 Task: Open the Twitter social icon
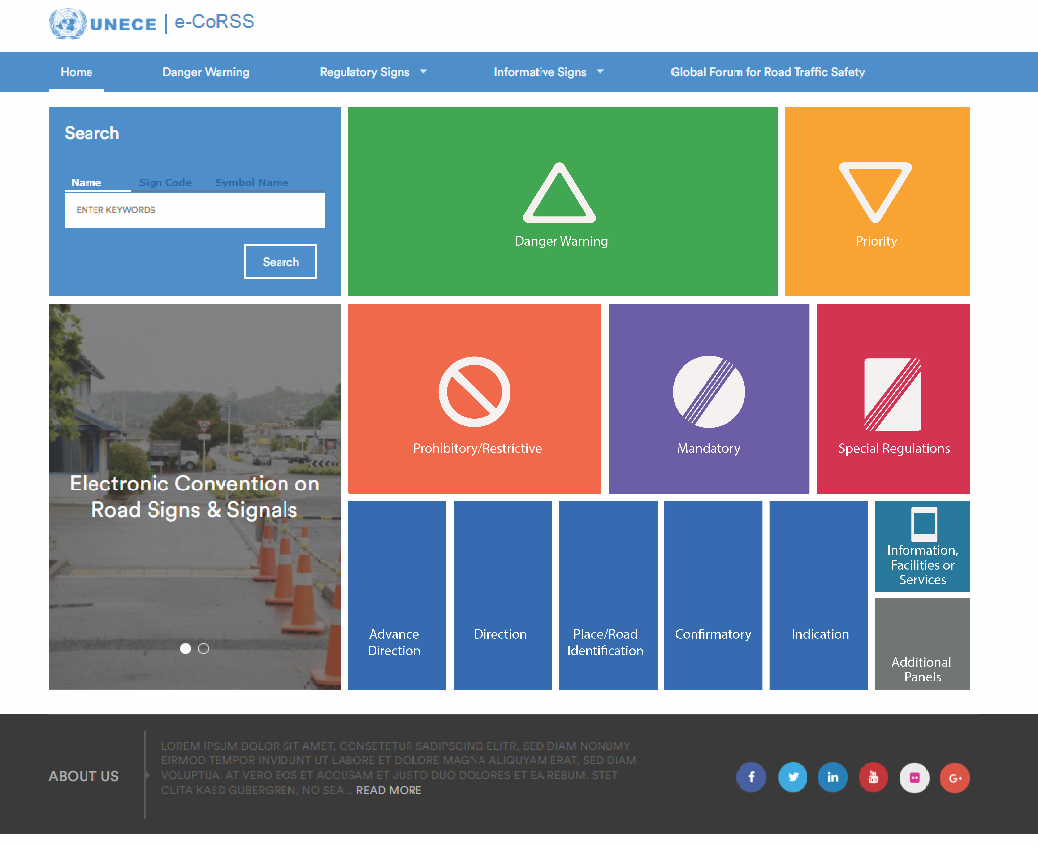[x=793, y=777]
